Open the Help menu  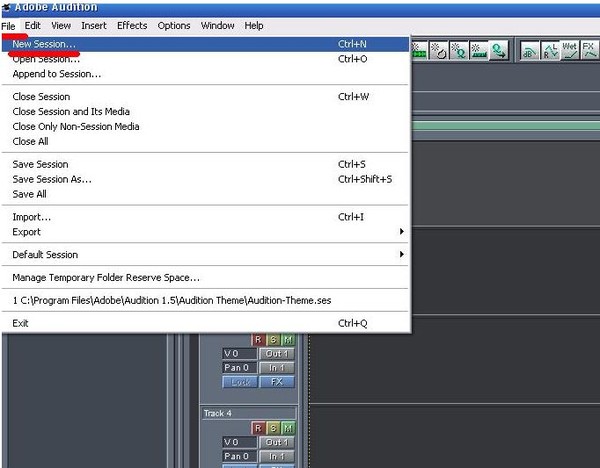(254, 26)
